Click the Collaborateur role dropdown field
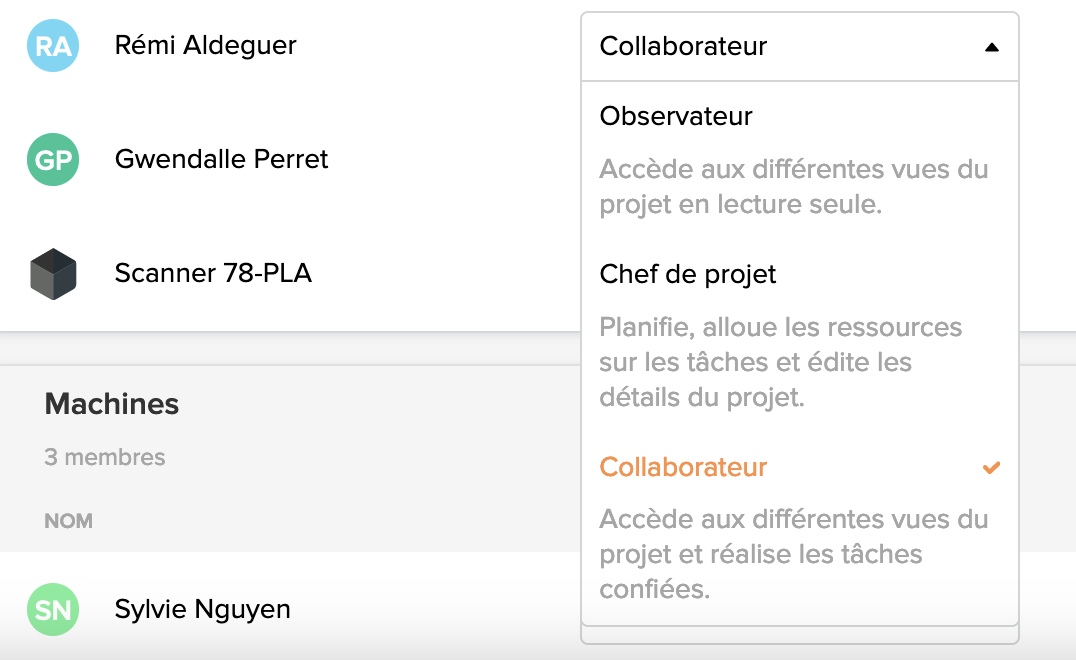 pos(799,47)
